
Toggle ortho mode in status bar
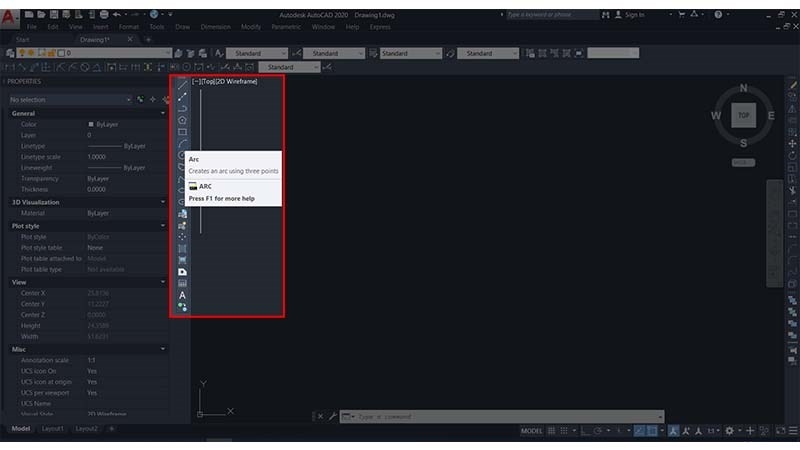[586, 431]
